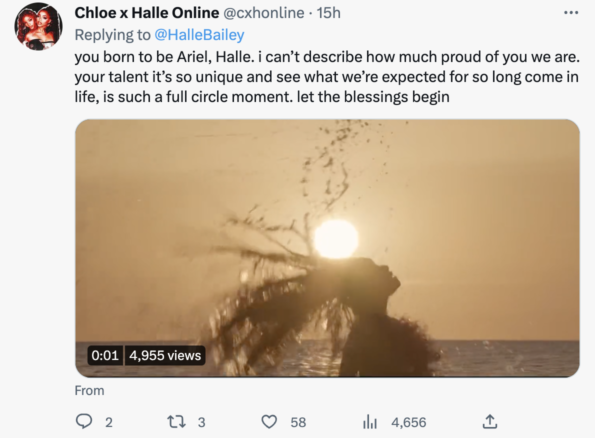View analytics bar chart icon
The image size is (595, 438).
(370, 422)
